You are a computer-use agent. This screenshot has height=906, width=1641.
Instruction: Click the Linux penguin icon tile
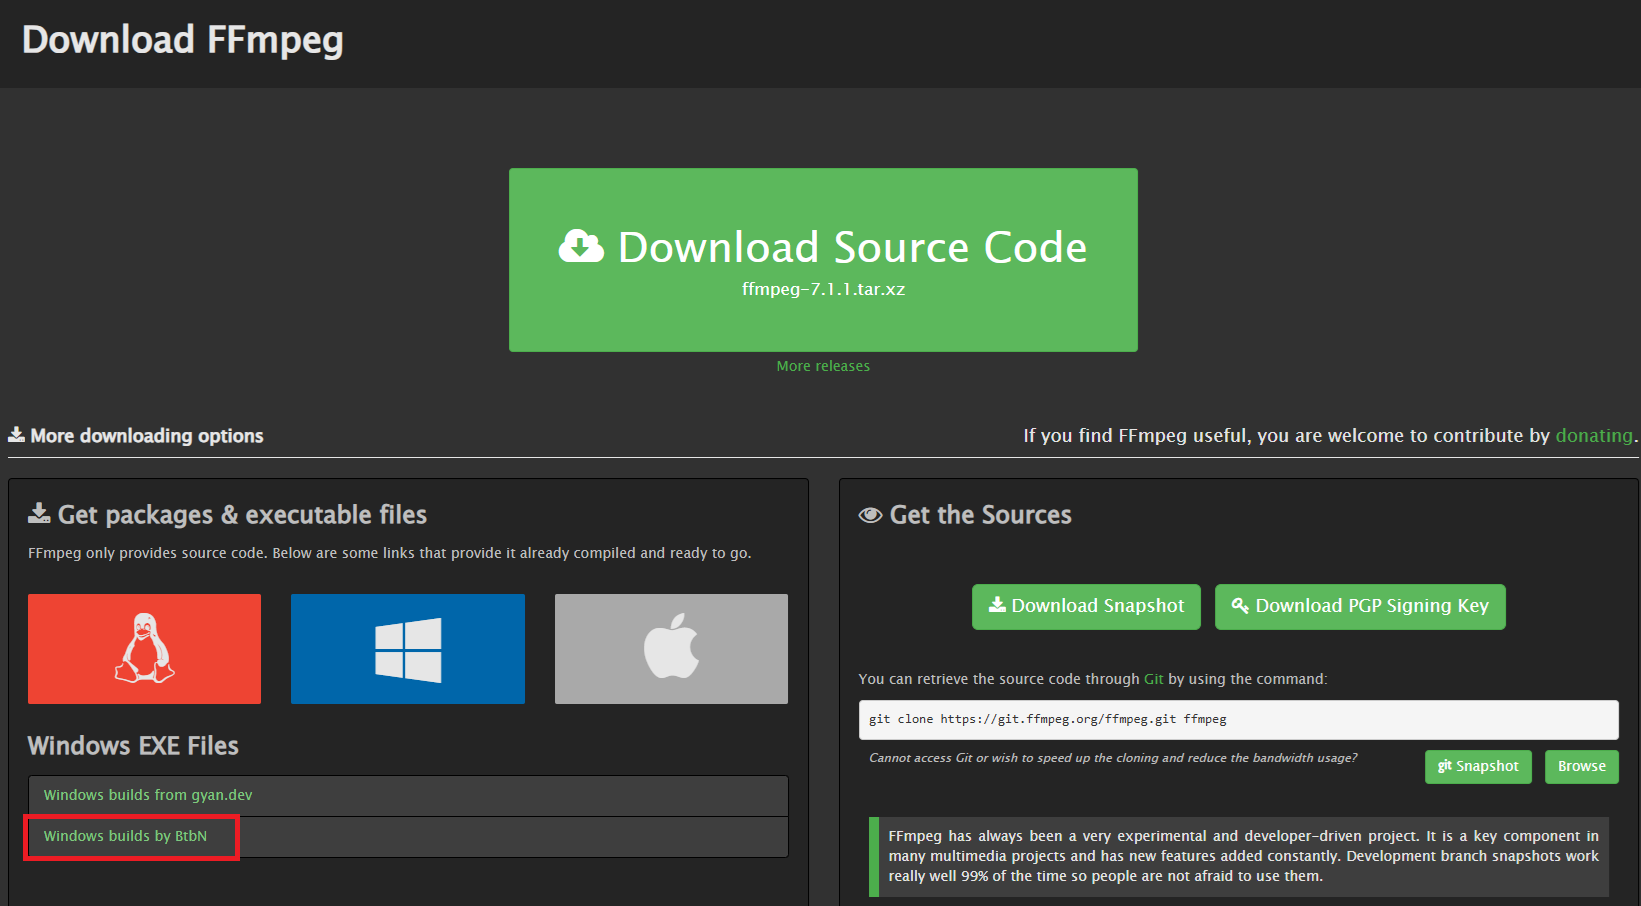click(x=144, y=649)
